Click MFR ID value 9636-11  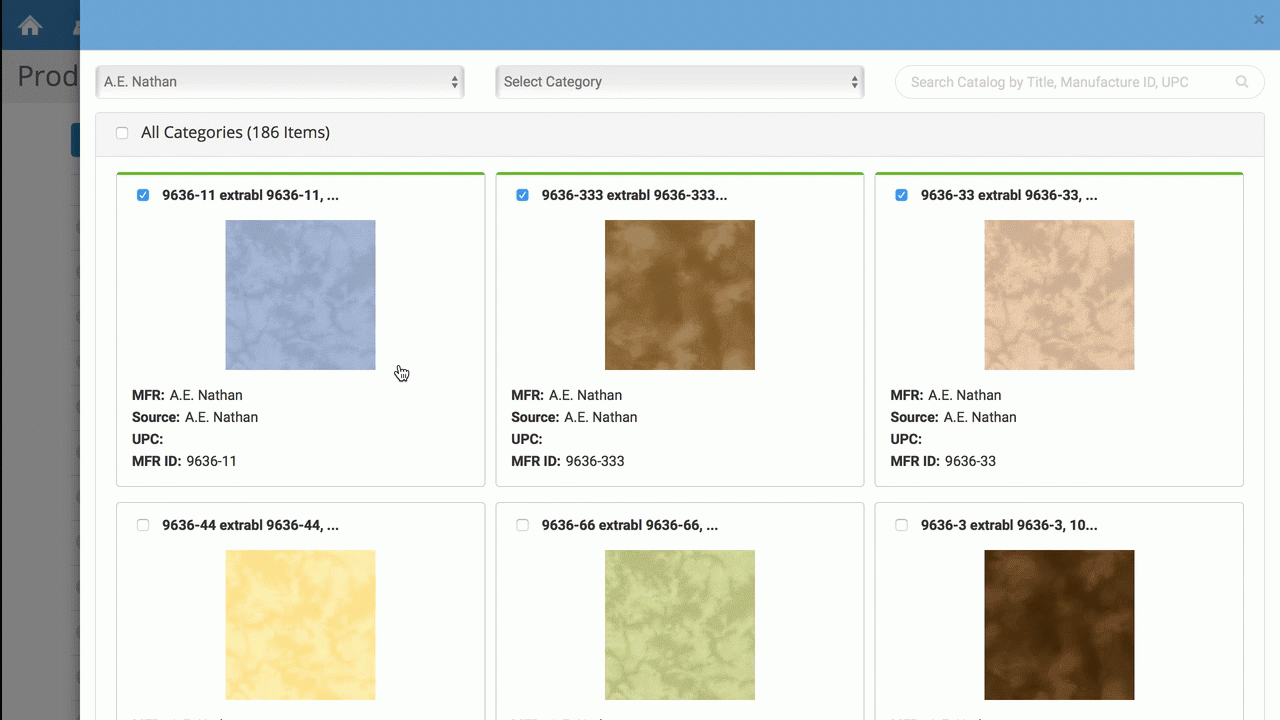[211, 461]
